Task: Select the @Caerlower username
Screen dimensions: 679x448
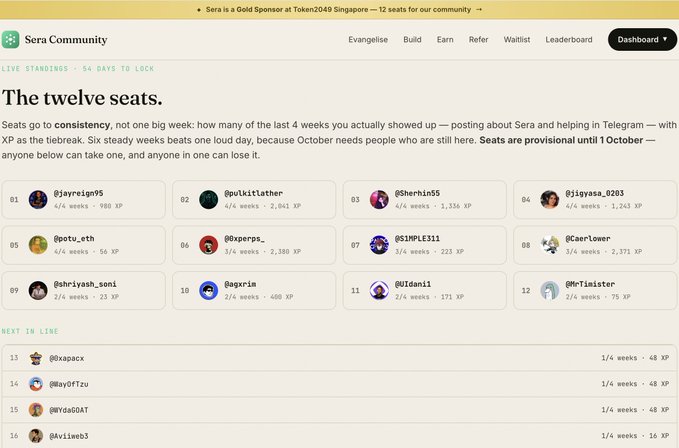Action: coord(588,239)
